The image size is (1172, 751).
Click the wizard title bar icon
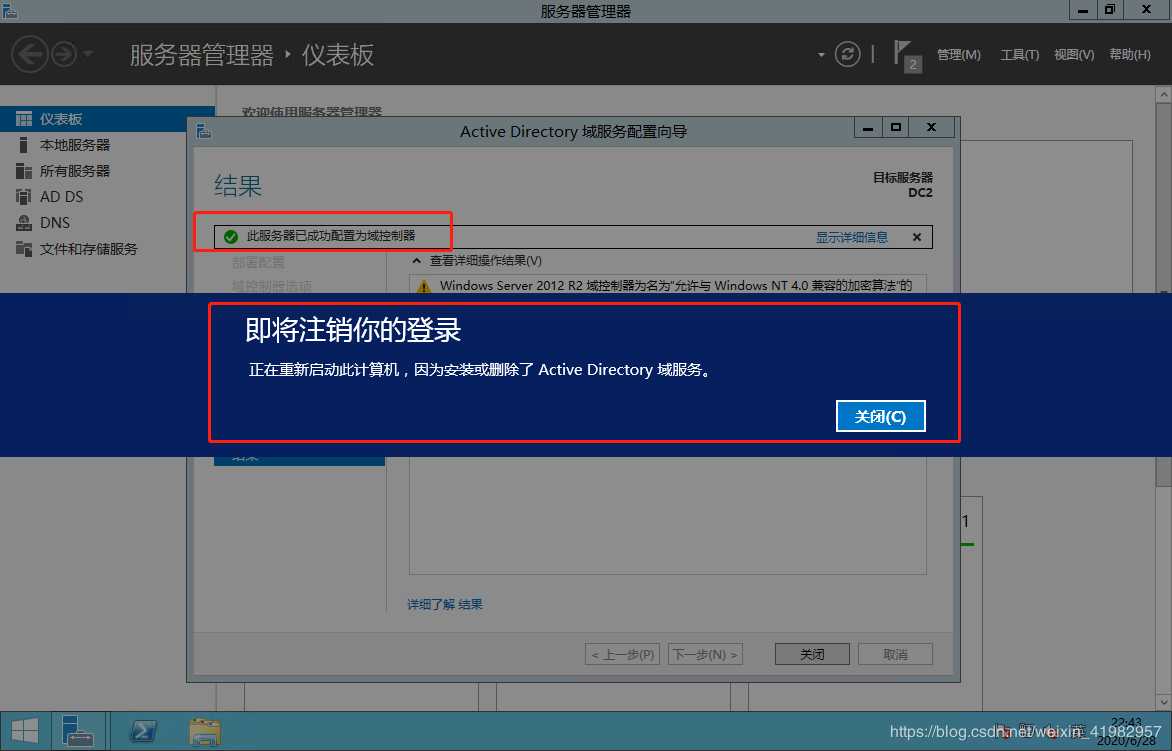pyautogui.click(x=203, y=132)
